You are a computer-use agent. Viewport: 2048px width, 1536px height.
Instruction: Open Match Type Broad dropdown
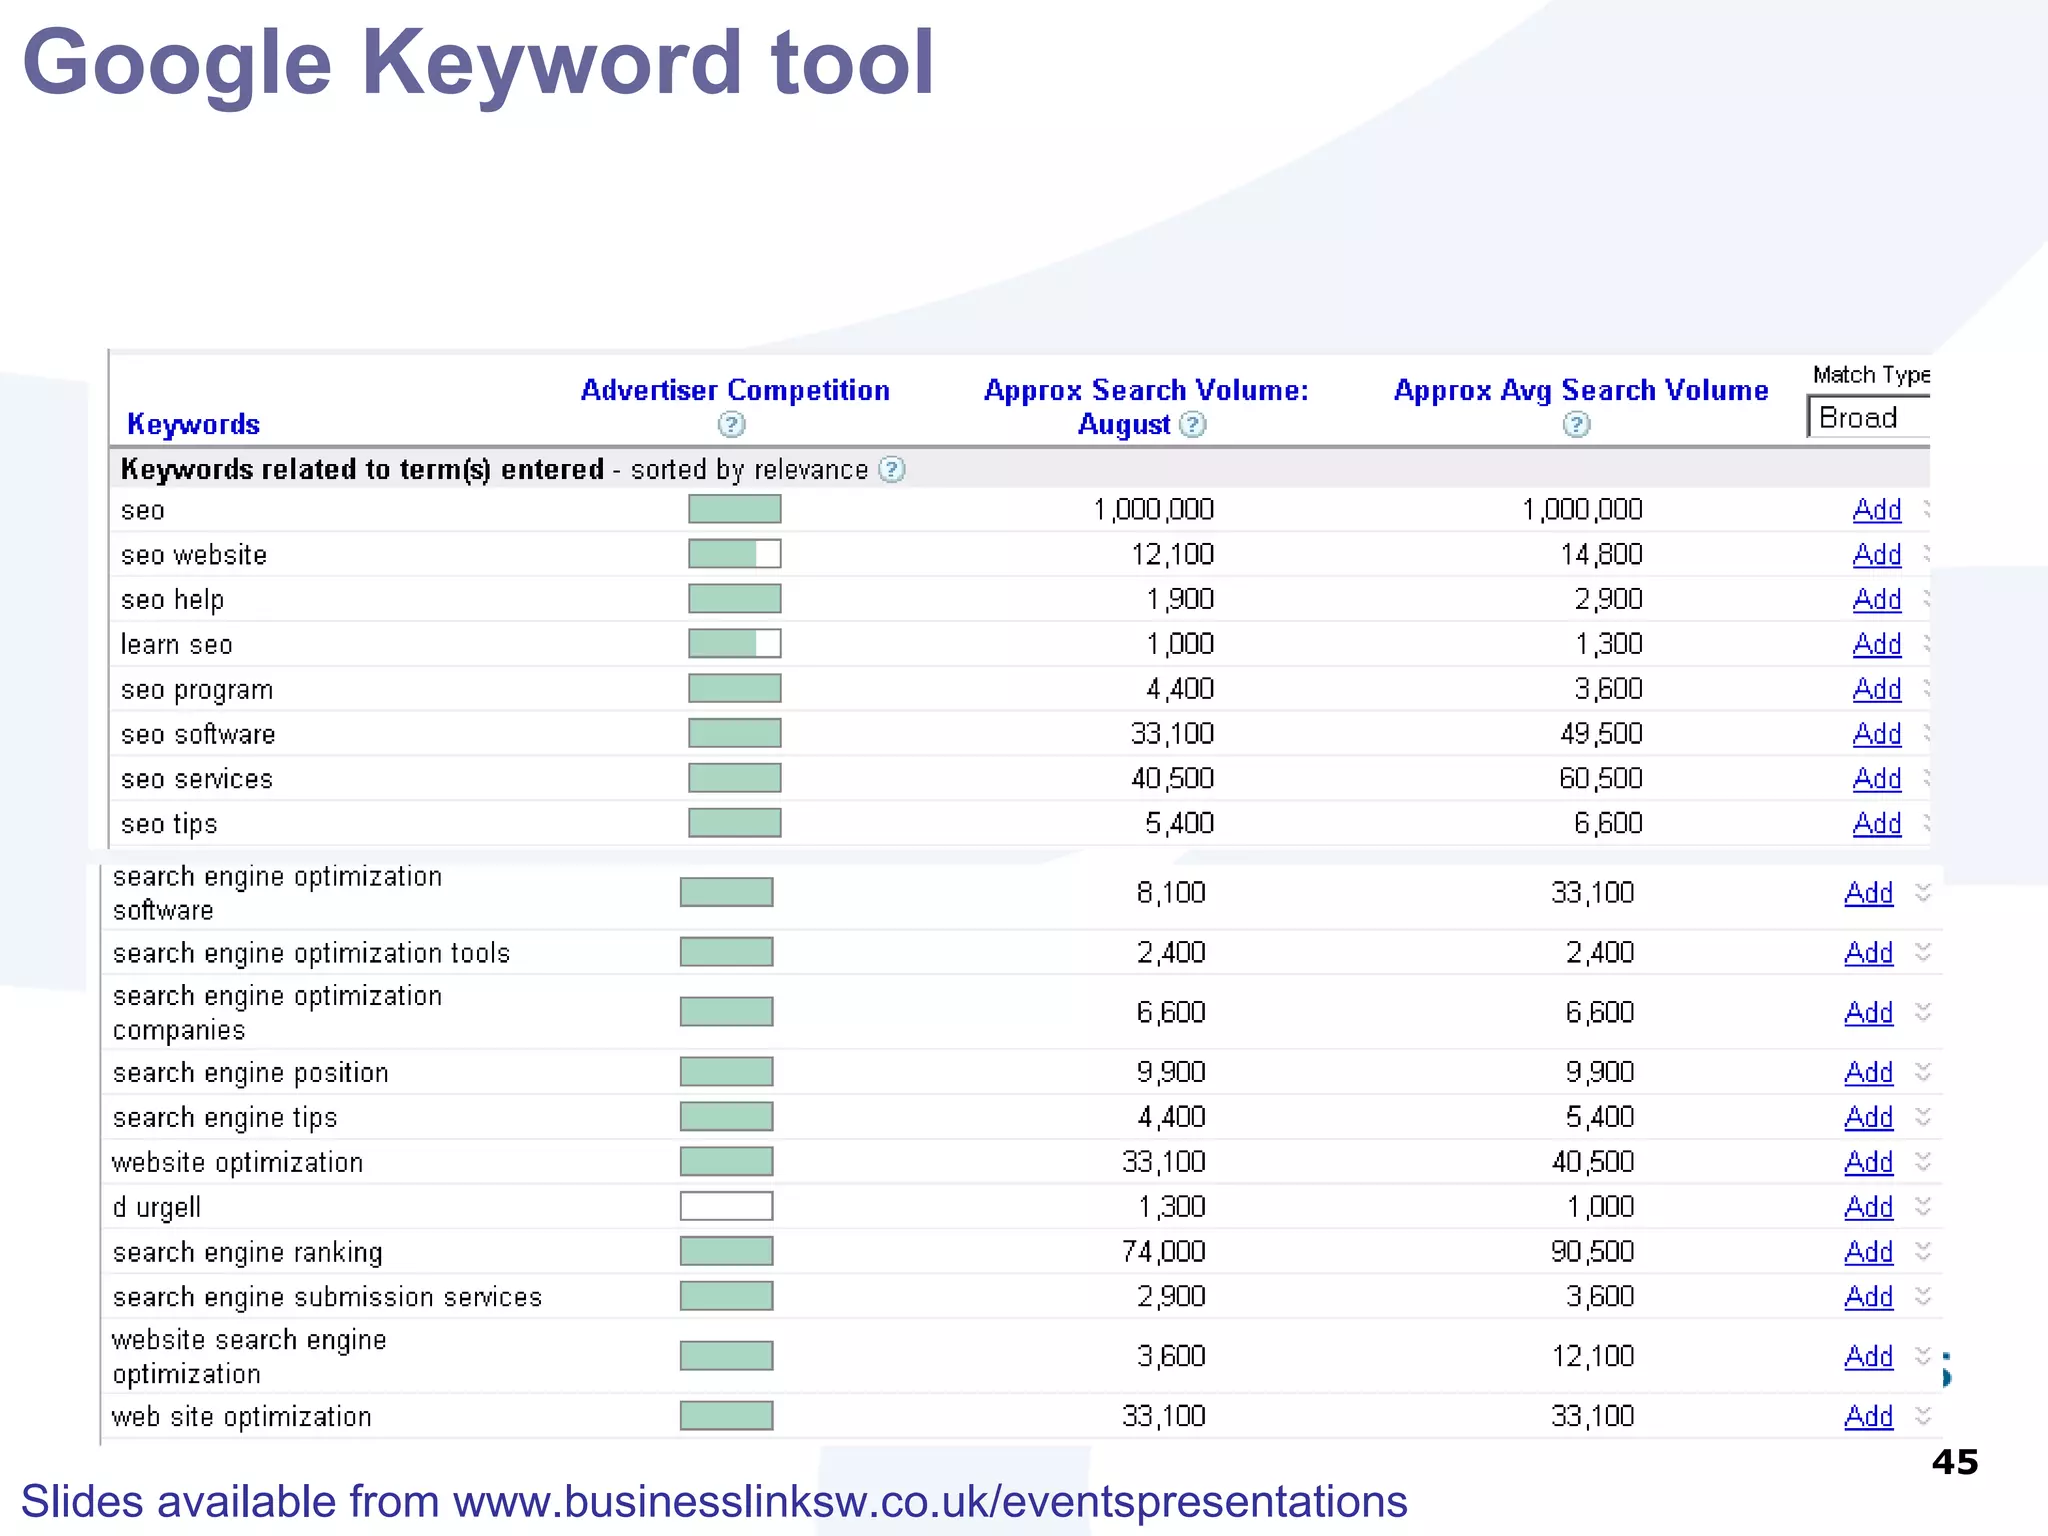[1868, 417]
